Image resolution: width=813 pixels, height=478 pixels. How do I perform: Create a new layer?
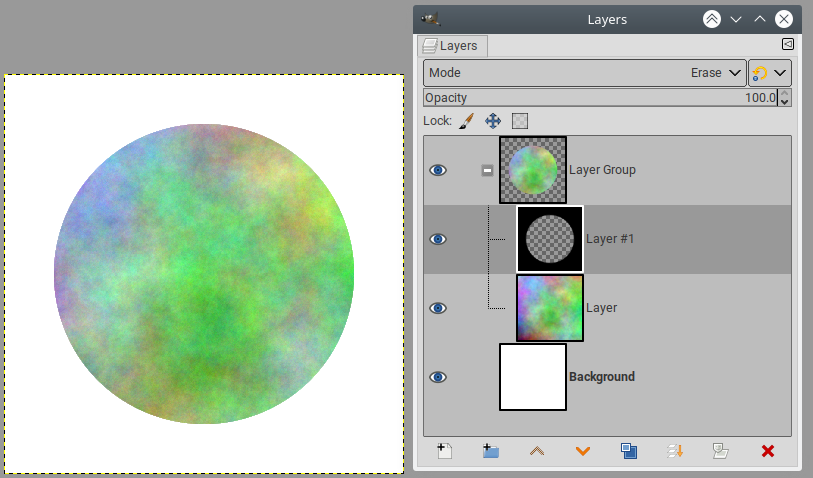click(x=445, y=451)
